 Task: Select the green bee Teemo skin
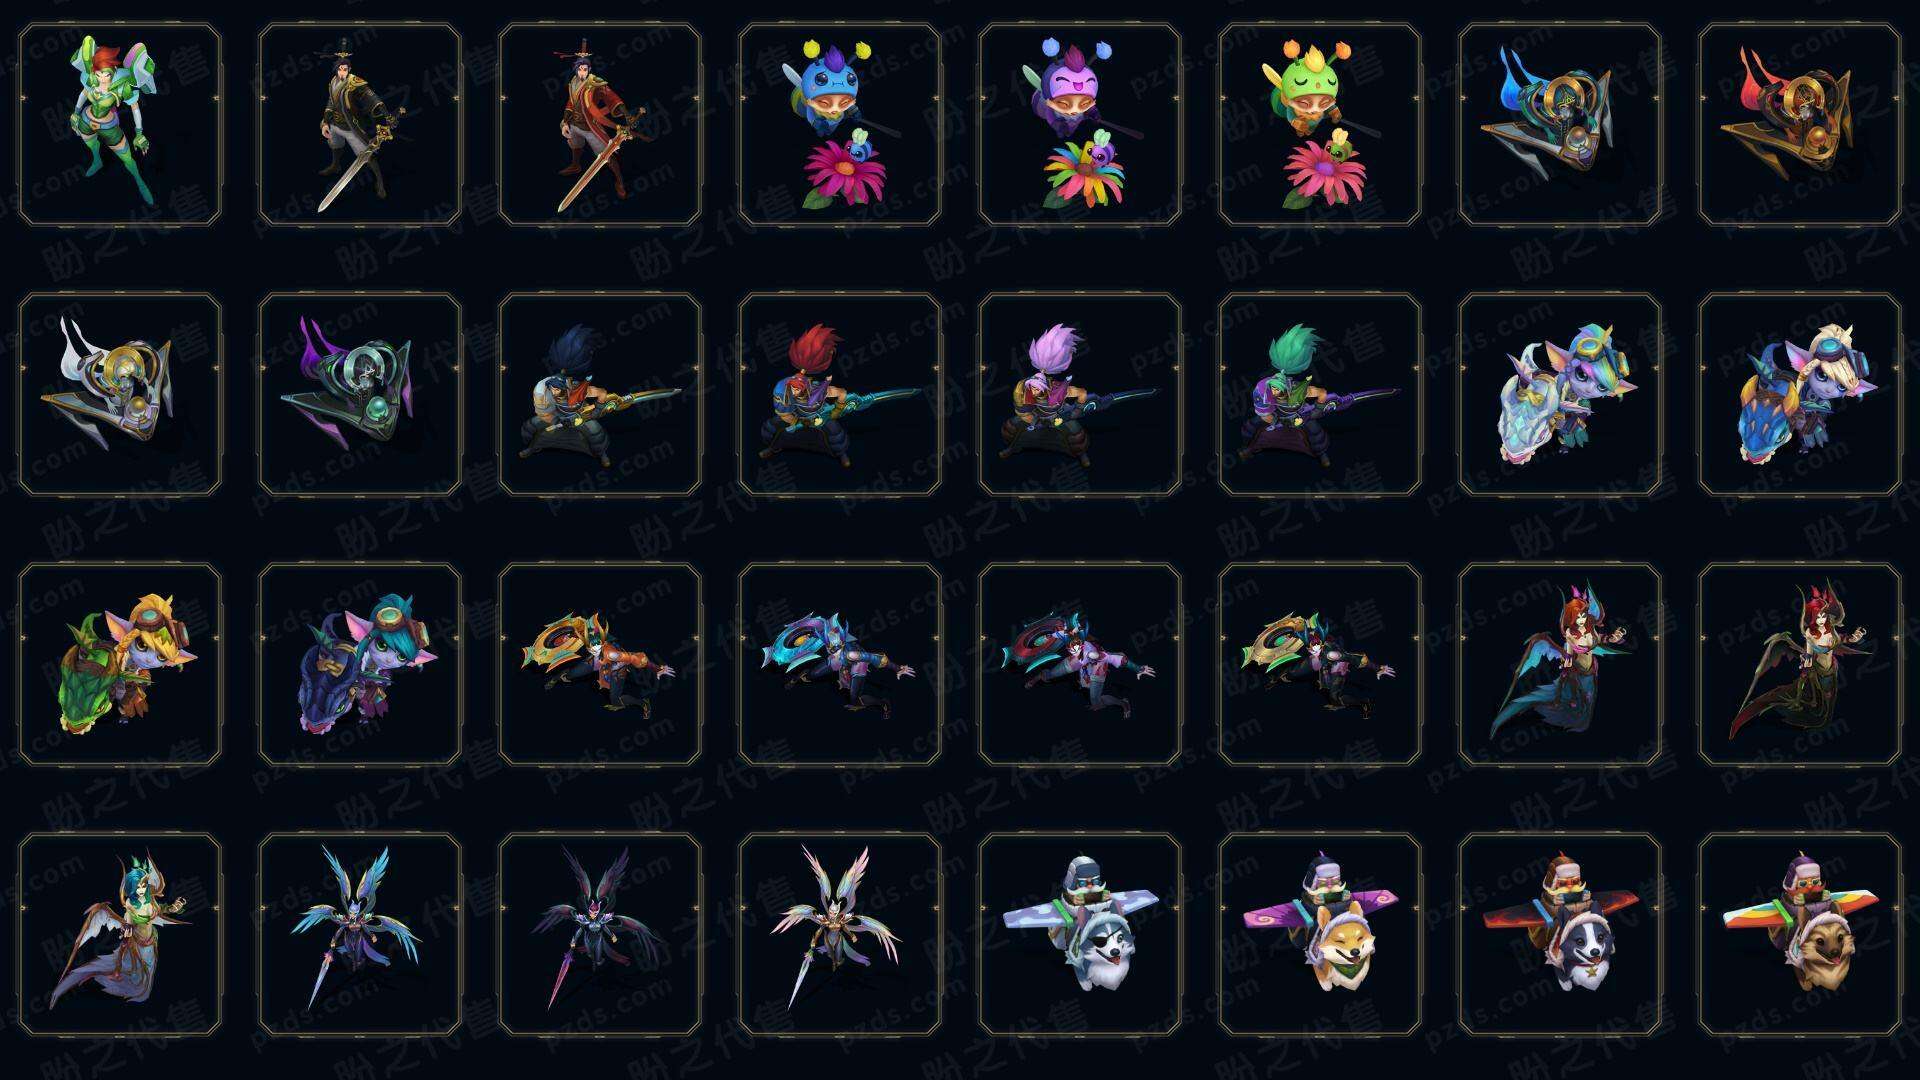click(1320, 124)
